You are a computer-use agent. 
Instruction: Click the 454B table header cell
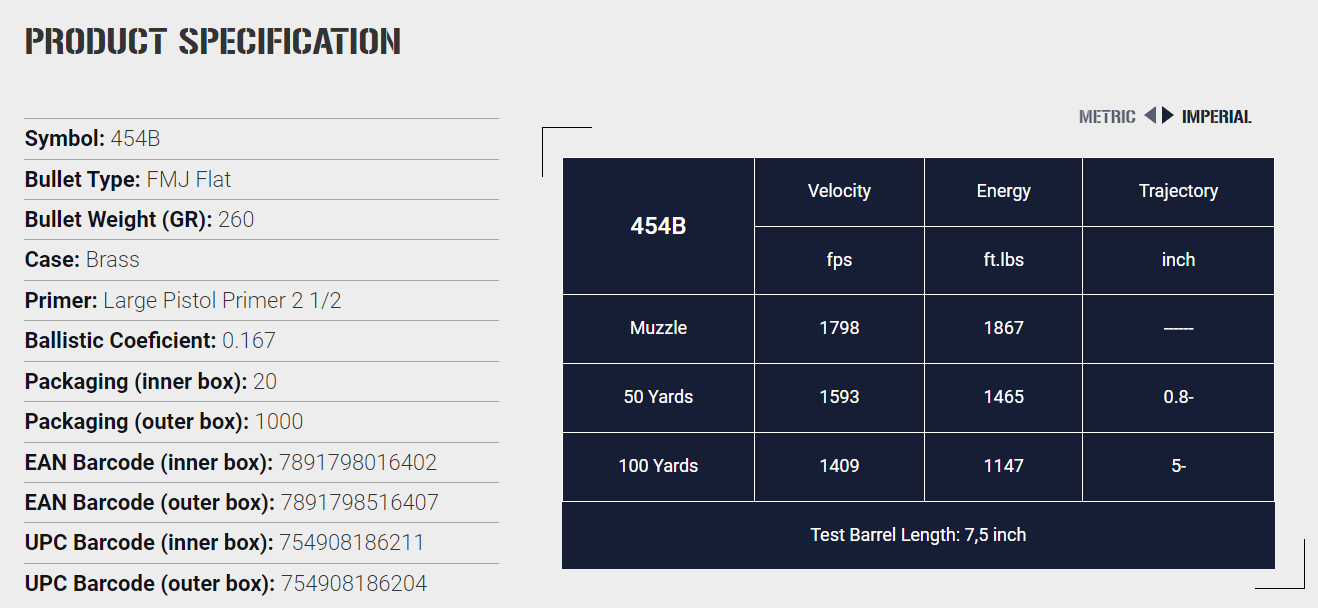658,226
